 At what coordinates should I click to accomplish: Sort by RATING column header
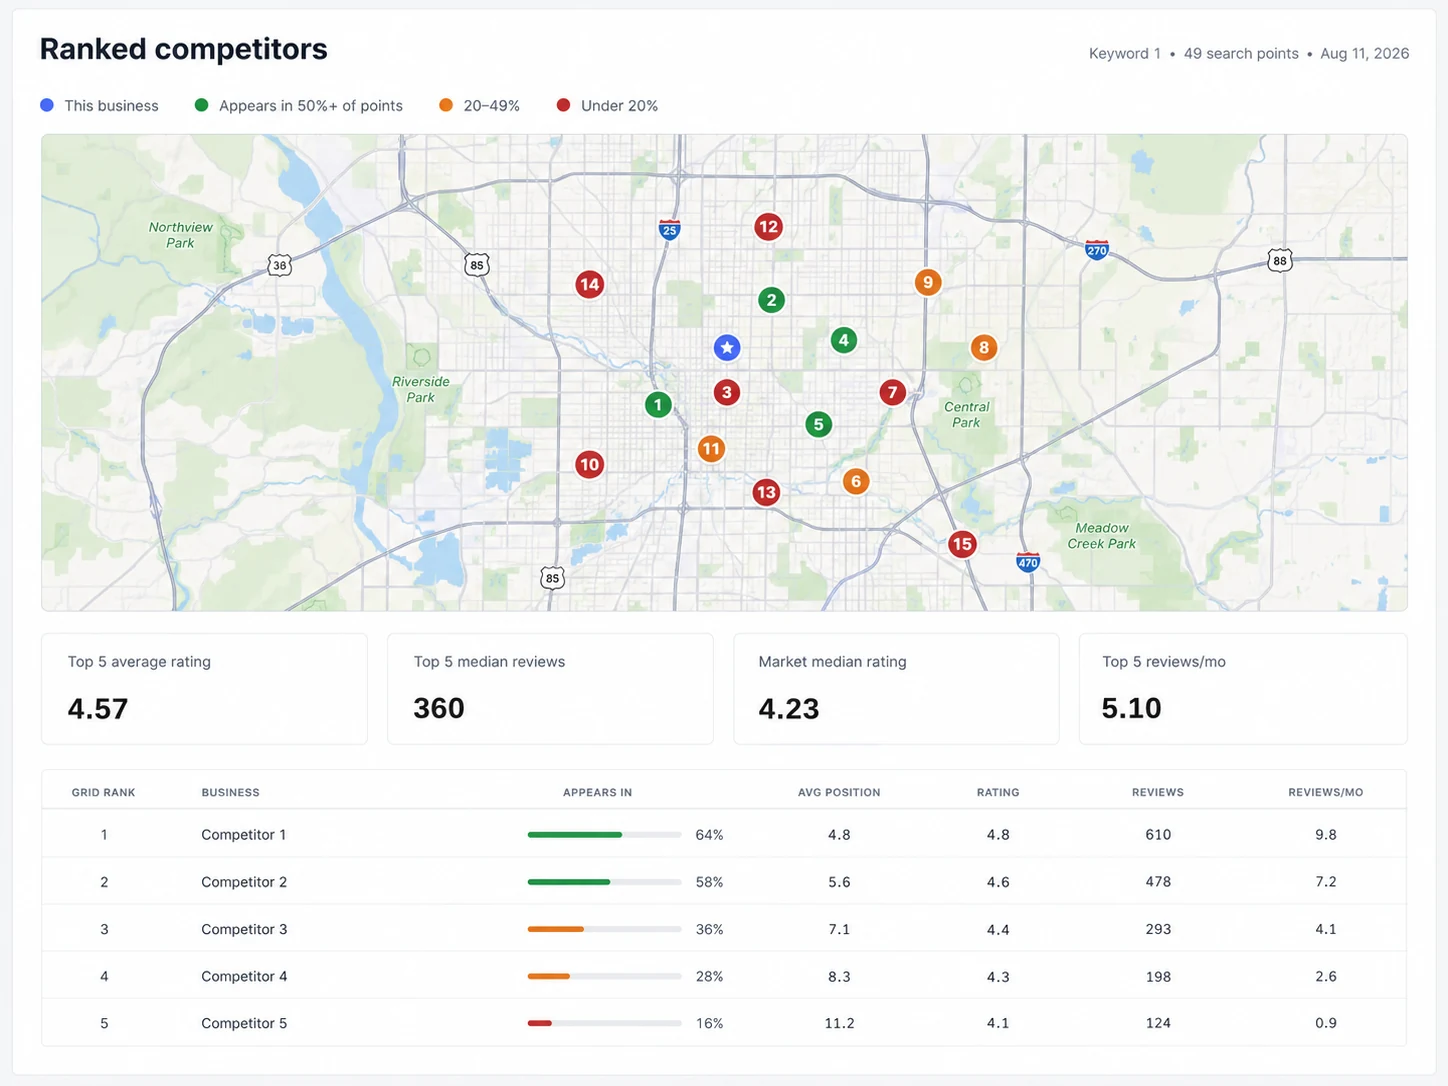(x=998, y=792)
